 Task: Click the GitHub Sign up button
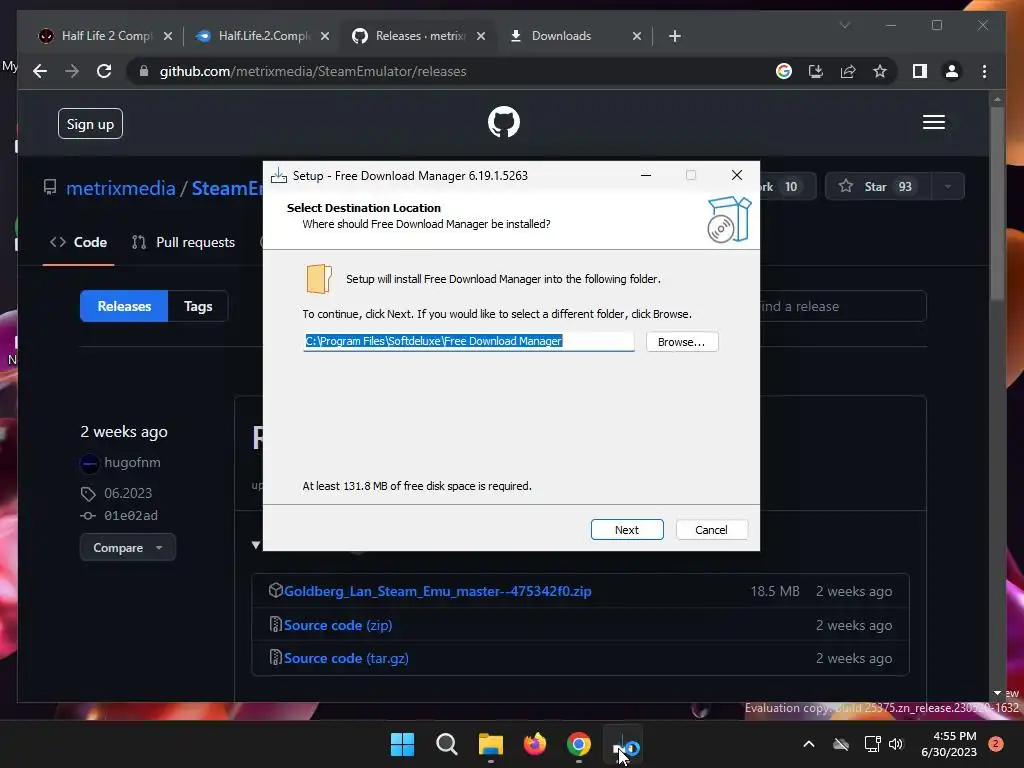tap(90, 124)
